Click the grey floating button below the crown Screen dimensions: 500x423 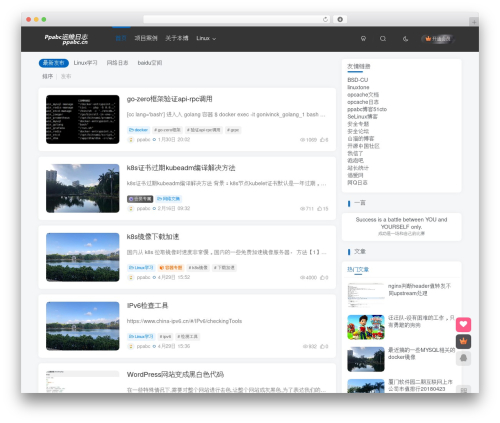coord(463,358)
